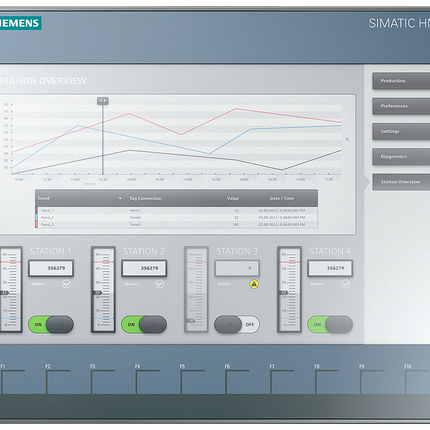Screen dimensions: 430x430
Task: Turn off the Station 1 ON switch
Action: 51,324
